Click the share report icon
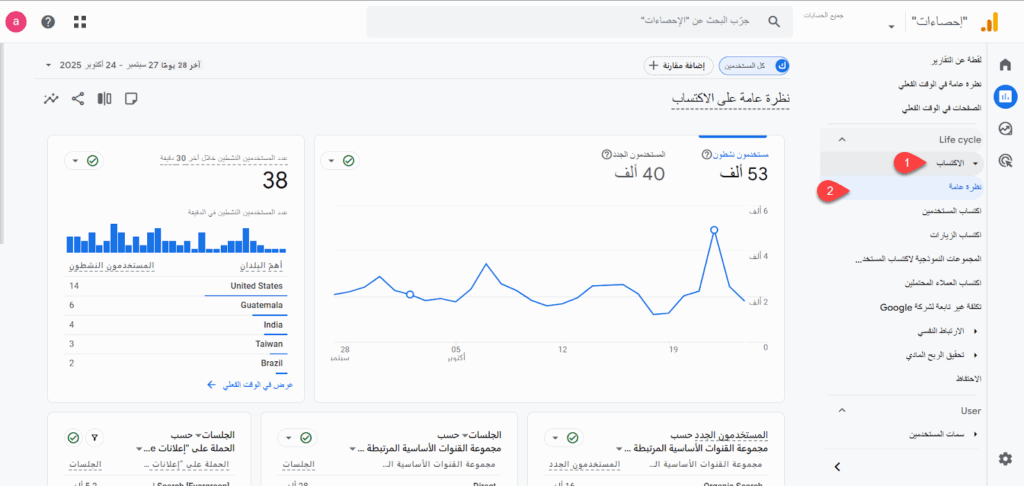 (x=78, y=98)
